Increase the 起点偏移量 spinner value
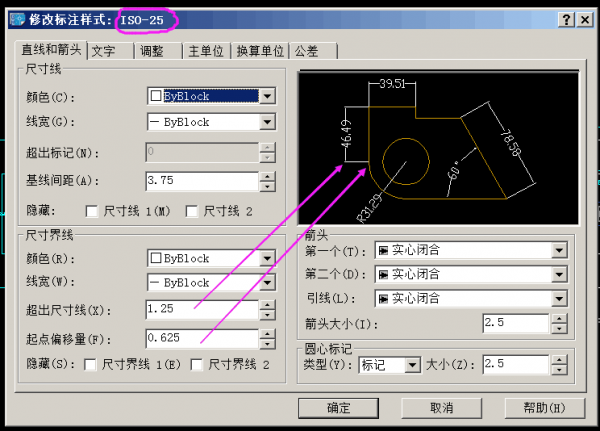600x431 pixels. click(x=267, y=333)
